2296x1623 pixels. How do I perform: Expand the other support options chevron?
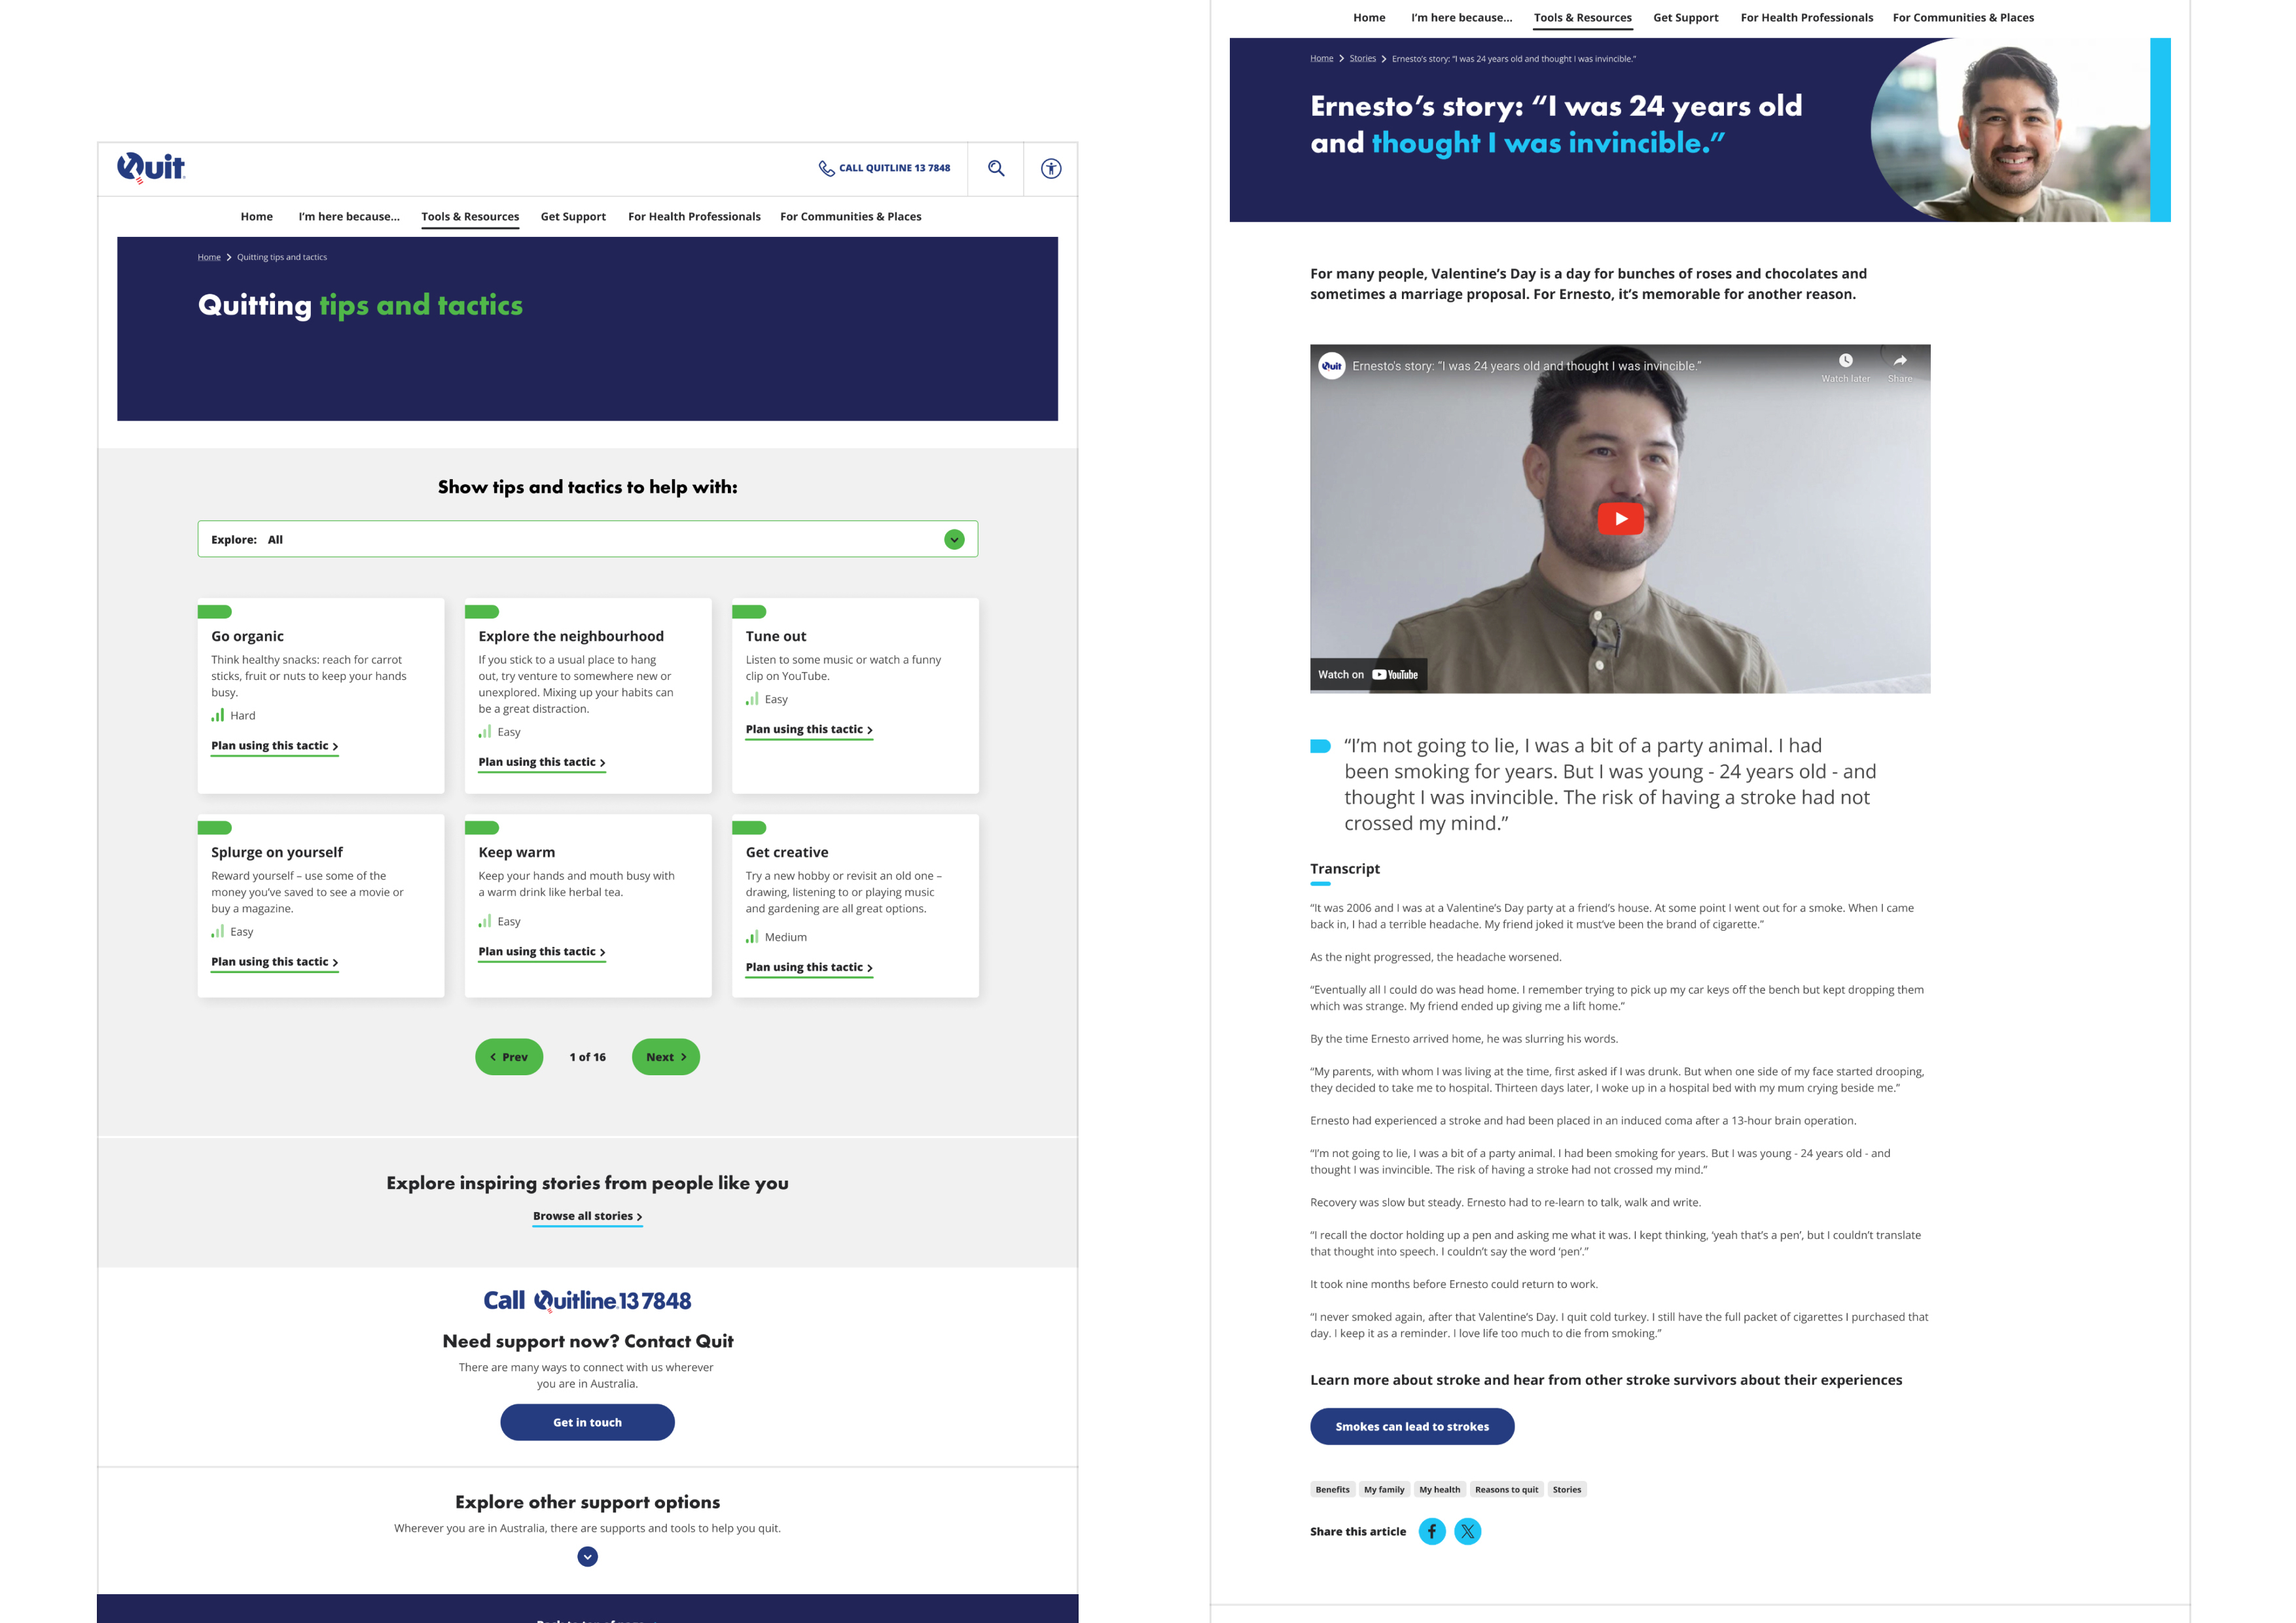point(587,1556)
